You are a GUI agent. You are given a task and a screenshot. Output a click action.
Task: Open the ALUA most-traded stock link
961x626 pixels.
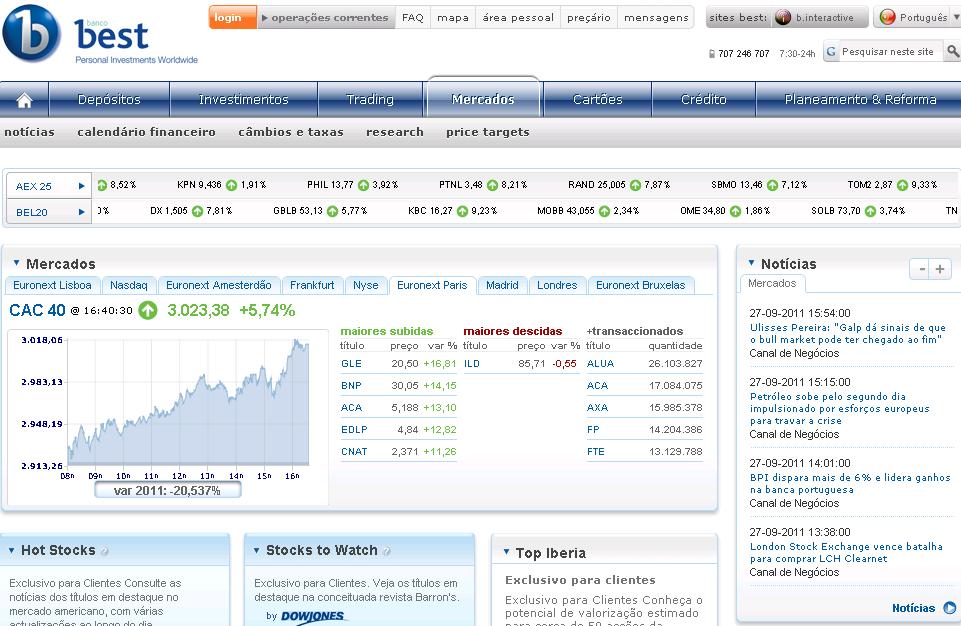tap(600, 364)
